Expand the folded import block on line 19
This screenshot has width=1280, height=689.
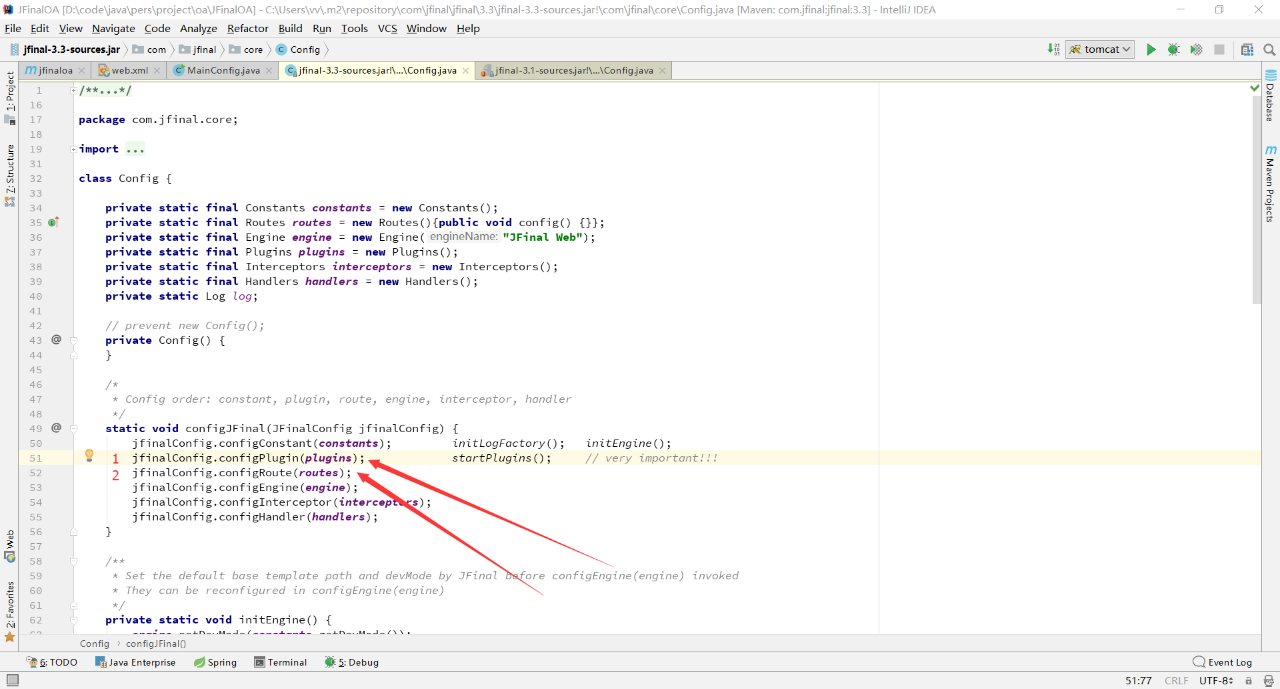point(74,149)
